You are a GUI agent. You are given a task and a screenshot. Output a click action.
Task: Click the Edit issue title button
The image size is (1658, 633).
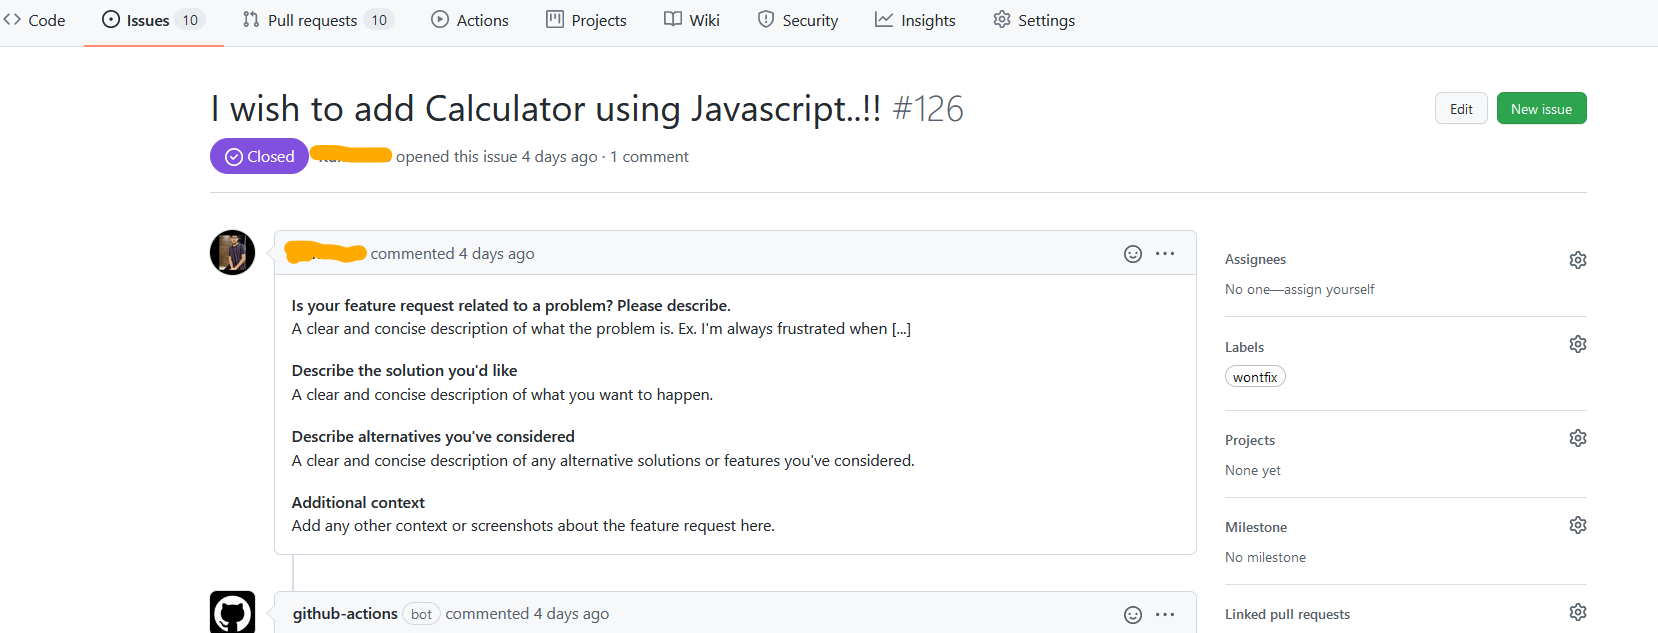tap(1461, 109)
